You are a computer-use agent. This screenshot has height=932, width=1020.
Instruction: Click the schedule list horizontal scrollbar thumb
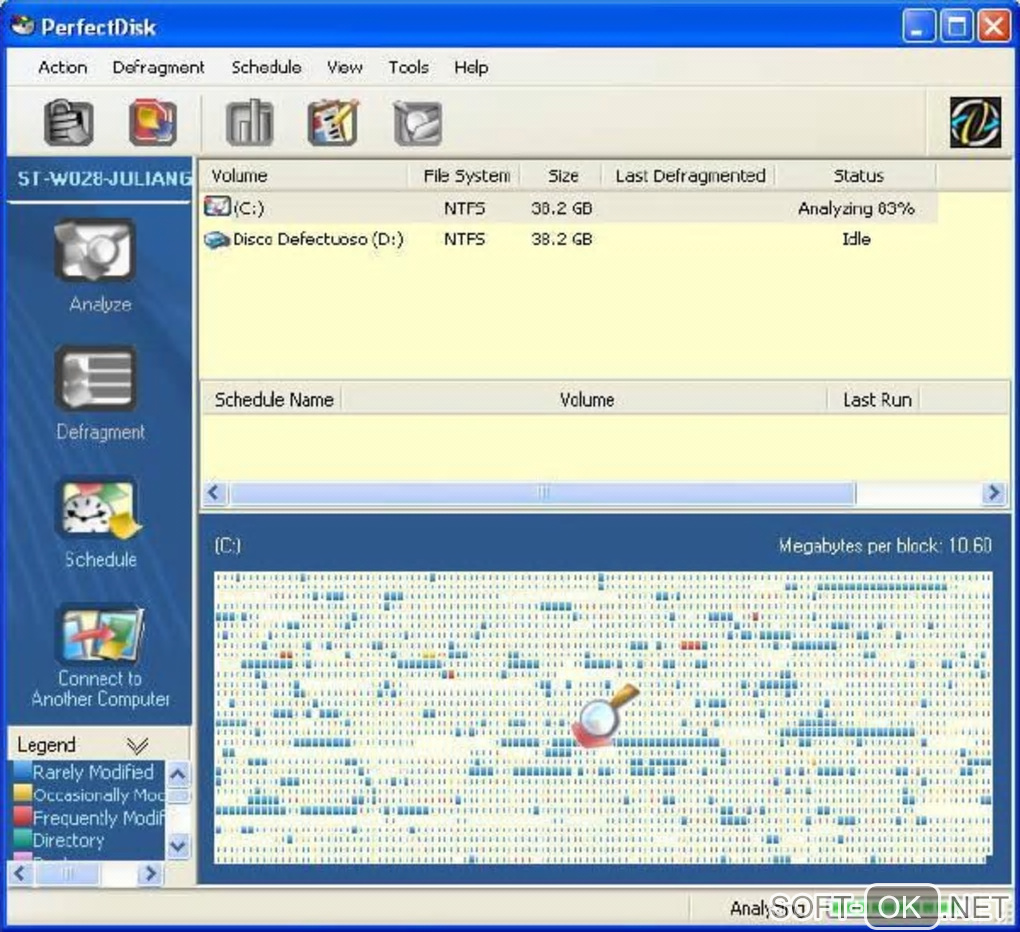point(542,493)
